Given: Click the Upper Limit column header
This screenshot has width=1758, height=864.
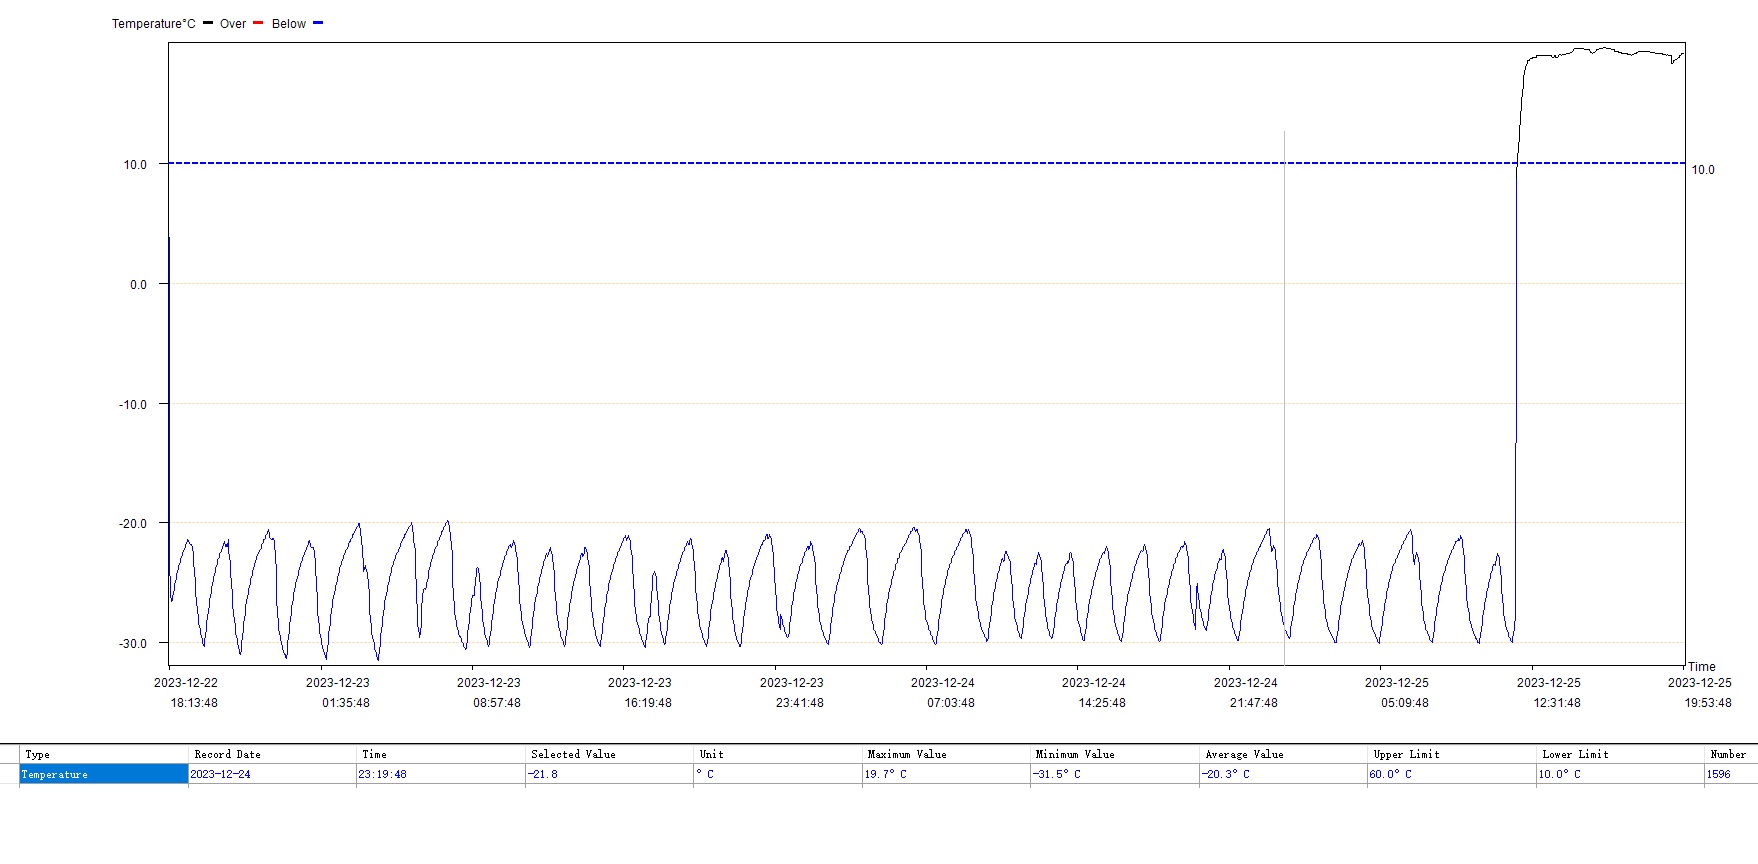Looking at the screenshot, I should (x=1452, y=754).
